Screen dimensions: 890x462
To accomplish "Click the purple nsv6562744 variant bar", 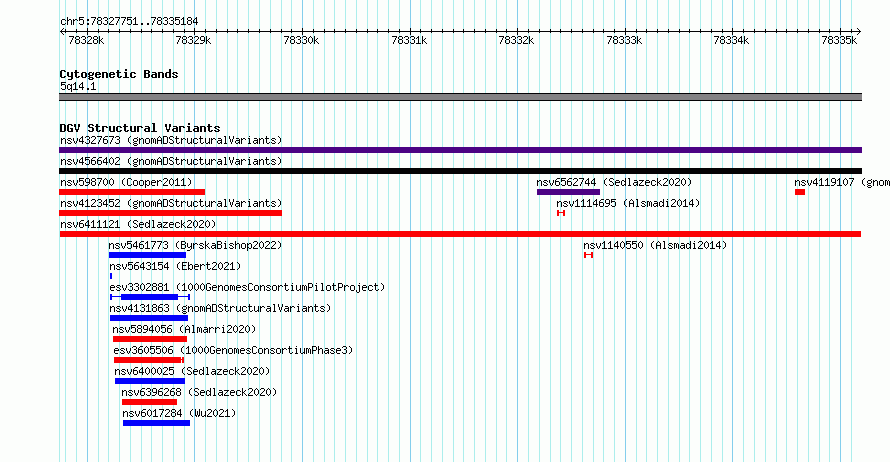I will (568, 192).
